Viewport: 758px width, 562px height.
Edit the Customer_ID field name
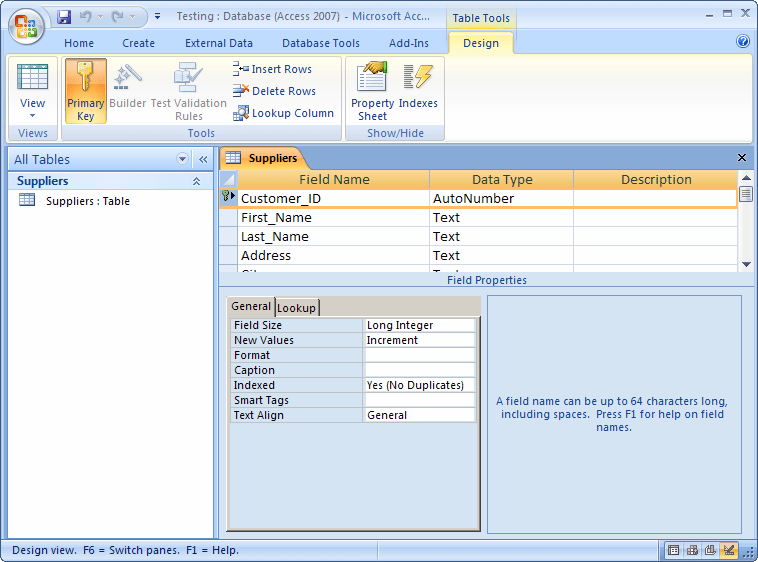333,199
